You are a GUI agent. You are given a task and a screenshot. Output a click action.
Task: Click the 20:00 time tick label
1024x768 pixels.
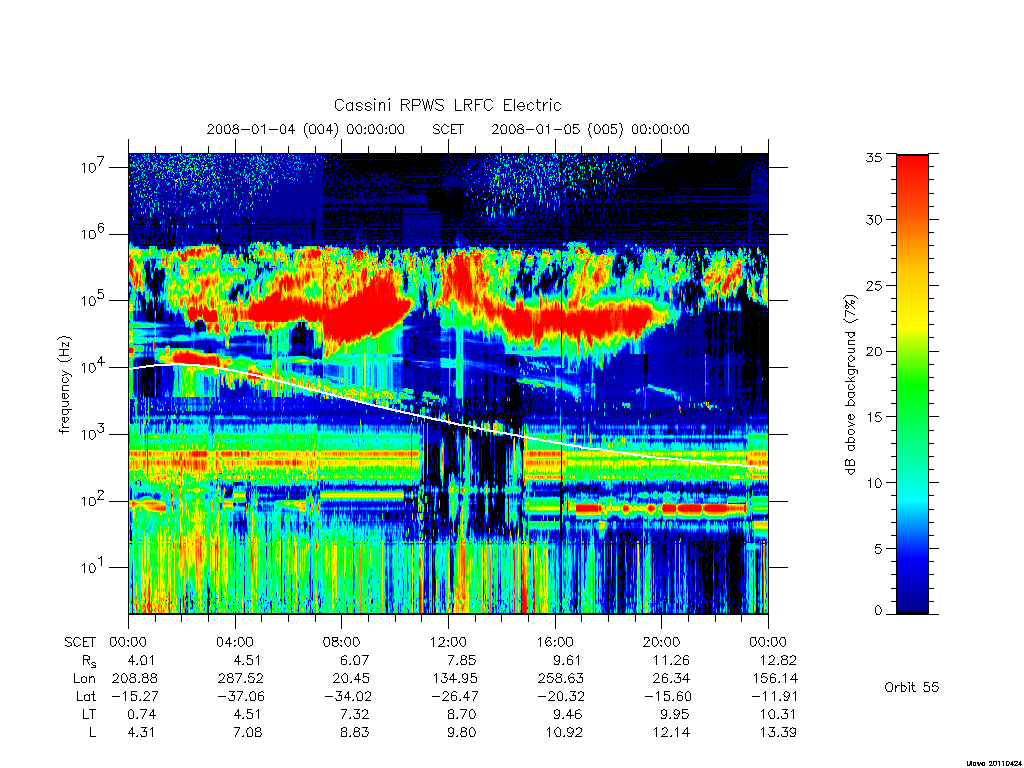662,642
